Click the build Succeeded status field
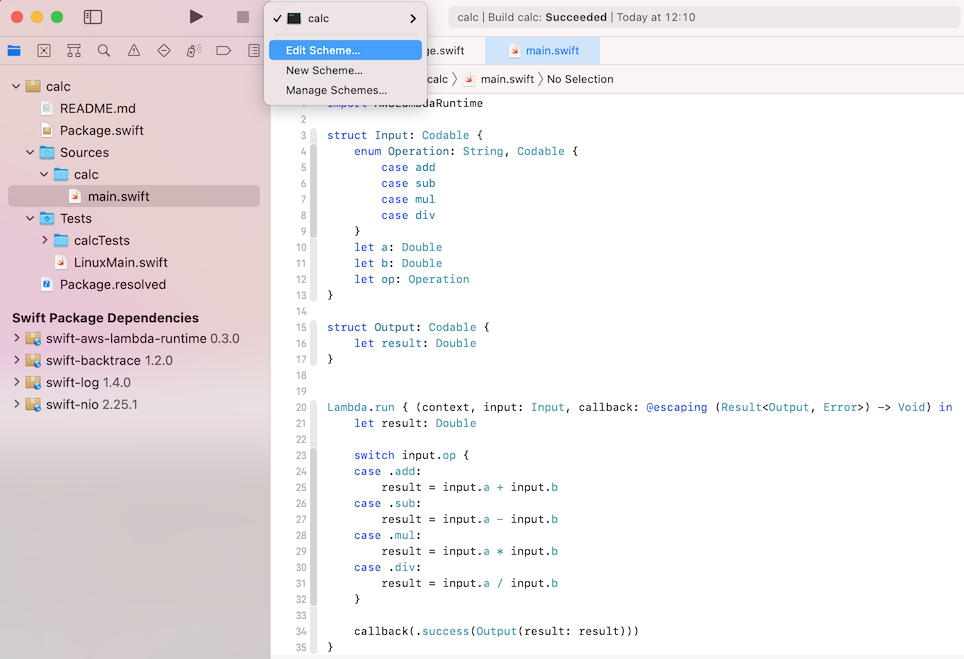Screen dimensions: 964x659 click(x=704, y=17)
